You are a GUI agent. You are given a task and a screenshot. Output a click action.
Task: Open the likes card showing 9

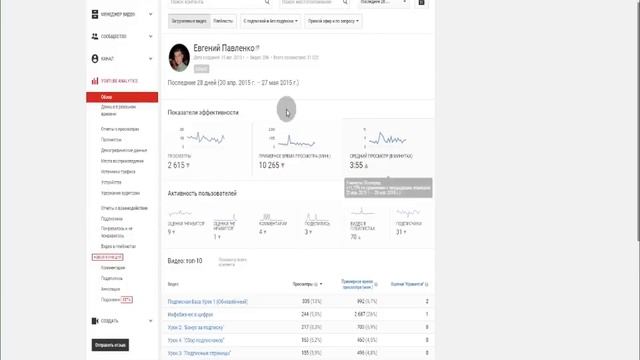(x=186, y=223)
